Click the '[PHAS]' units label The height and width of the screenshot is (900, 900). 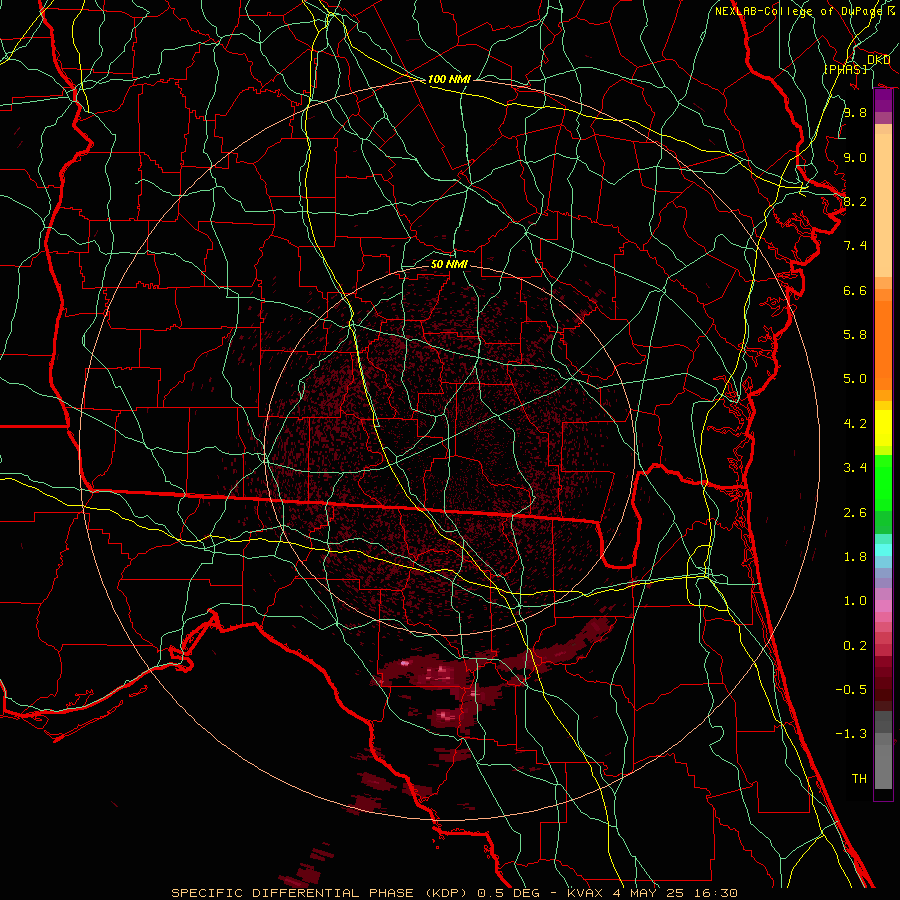(845, 69)
